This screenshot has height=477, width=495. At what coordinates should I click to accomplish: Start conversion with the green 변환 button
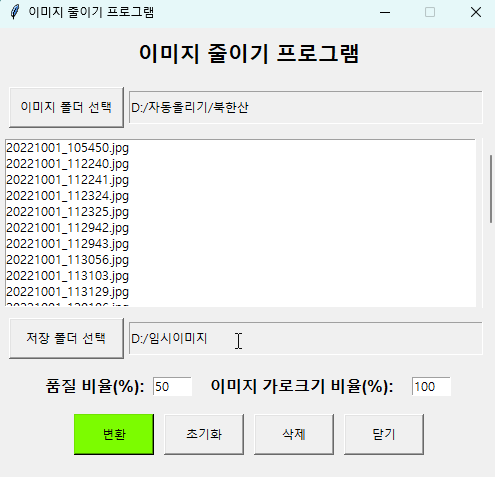[x=114, y=434]
